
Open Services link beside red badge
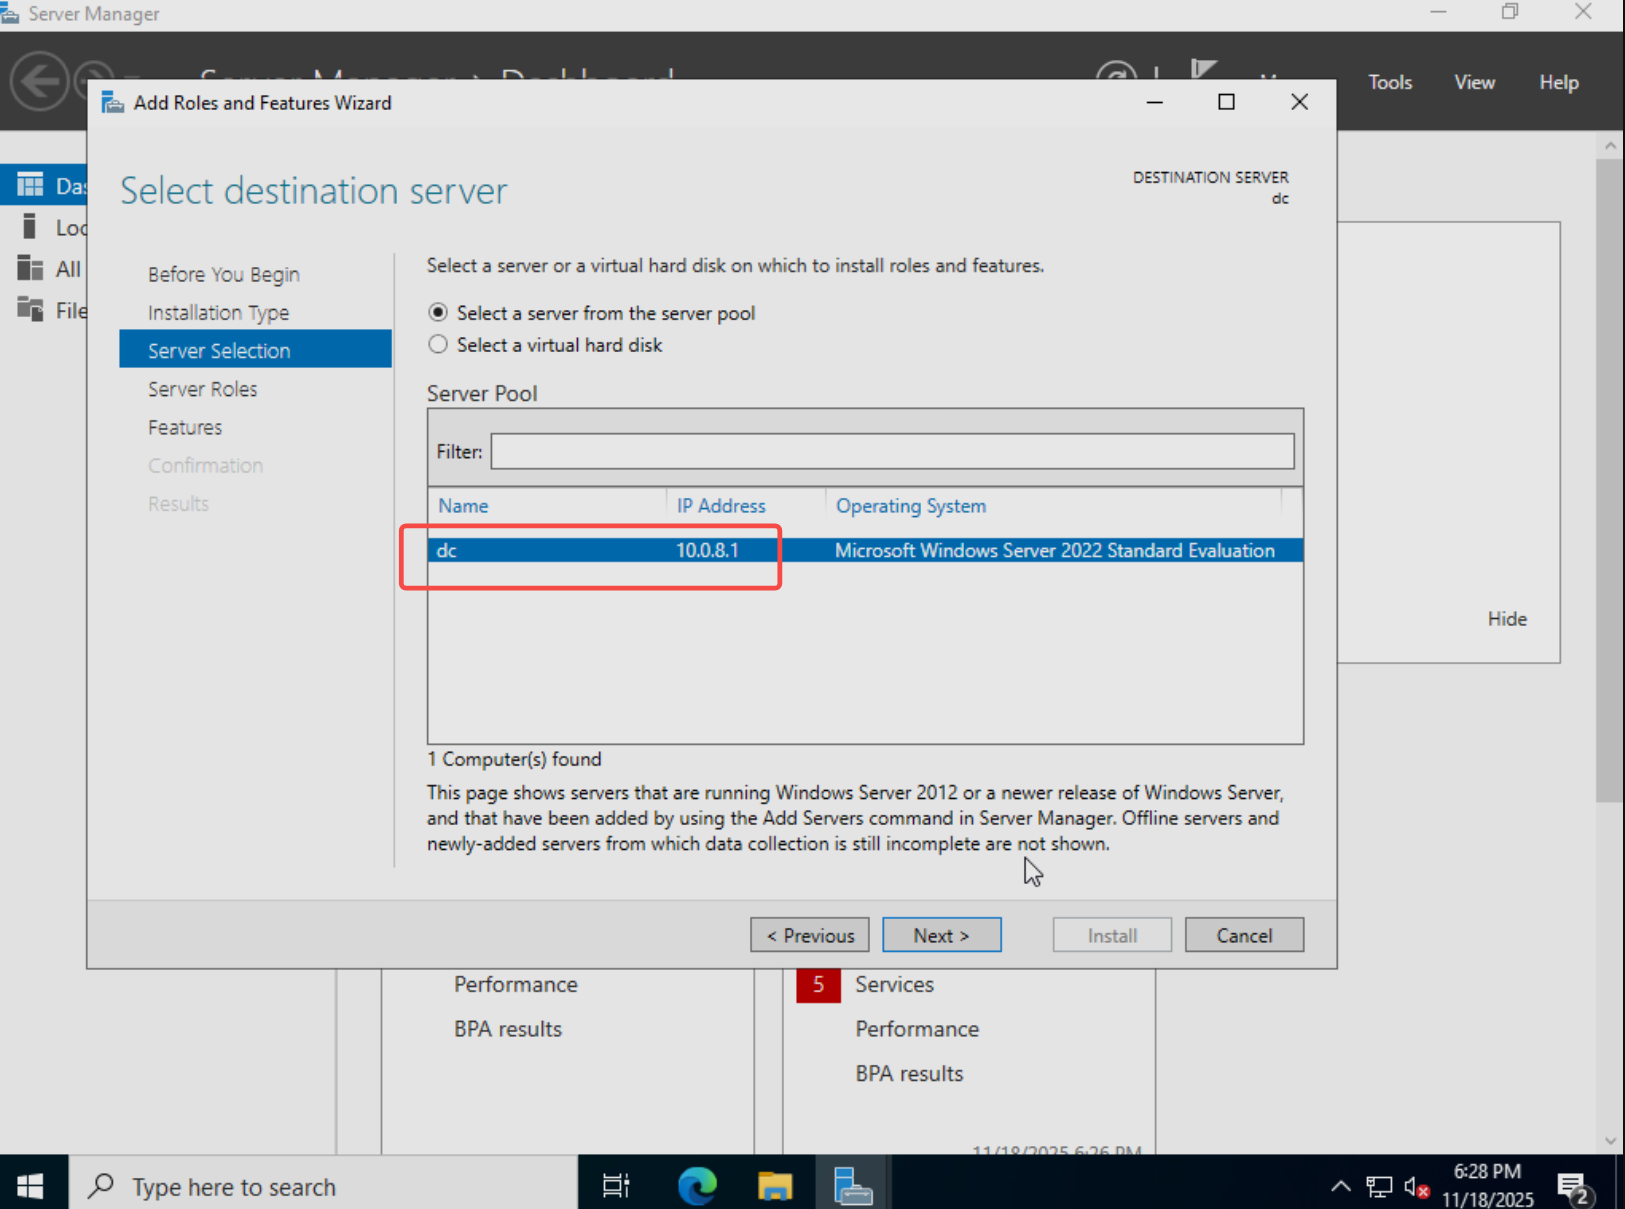[894, 984]
